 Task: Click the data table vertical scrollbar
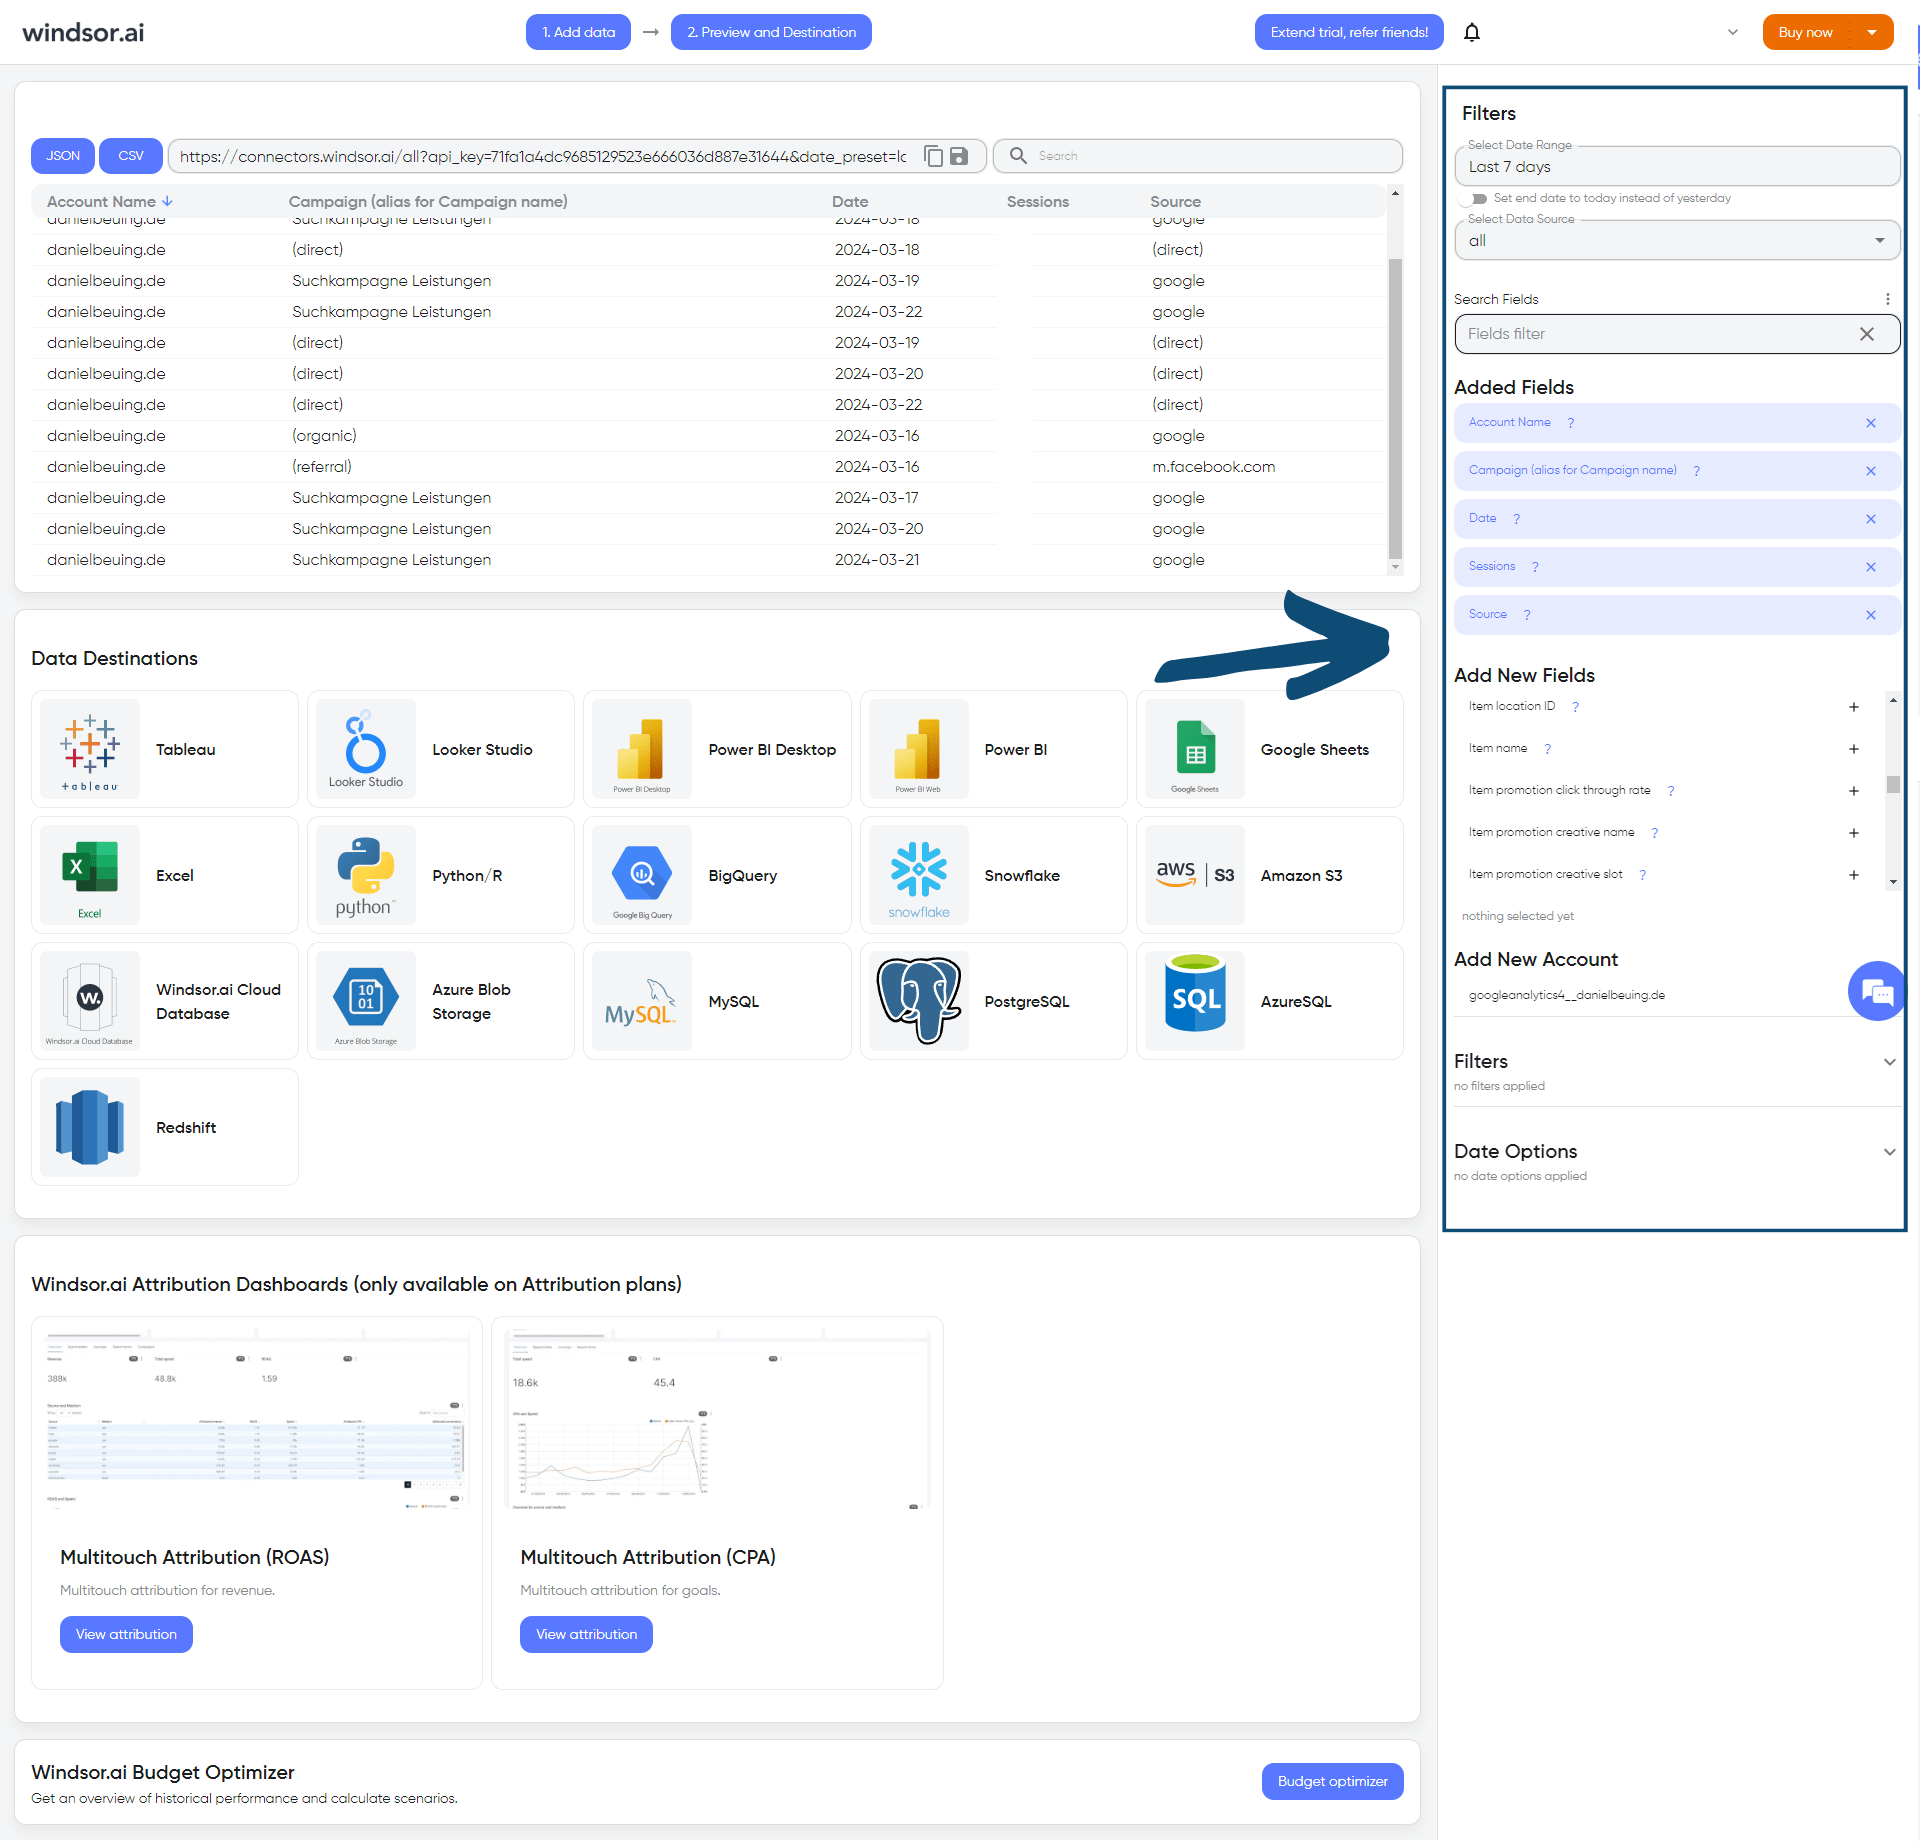1395,408
